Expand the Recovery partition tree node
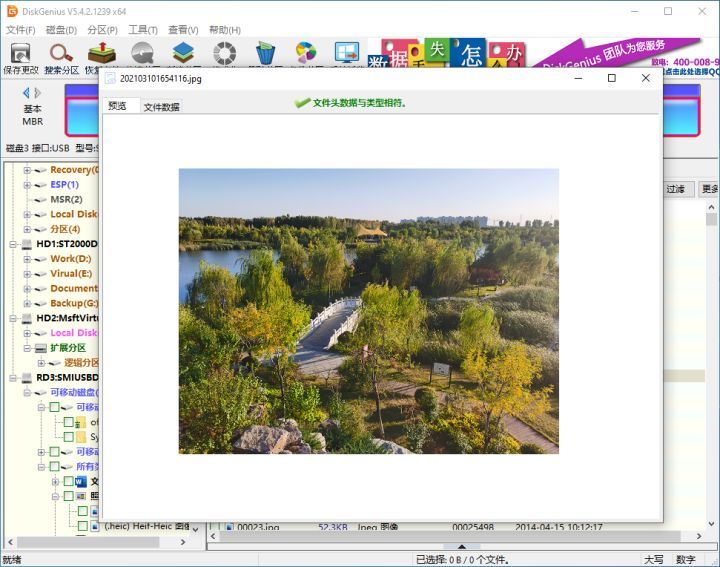The width and height of the screenshot is (720, 567). point(27,170)
